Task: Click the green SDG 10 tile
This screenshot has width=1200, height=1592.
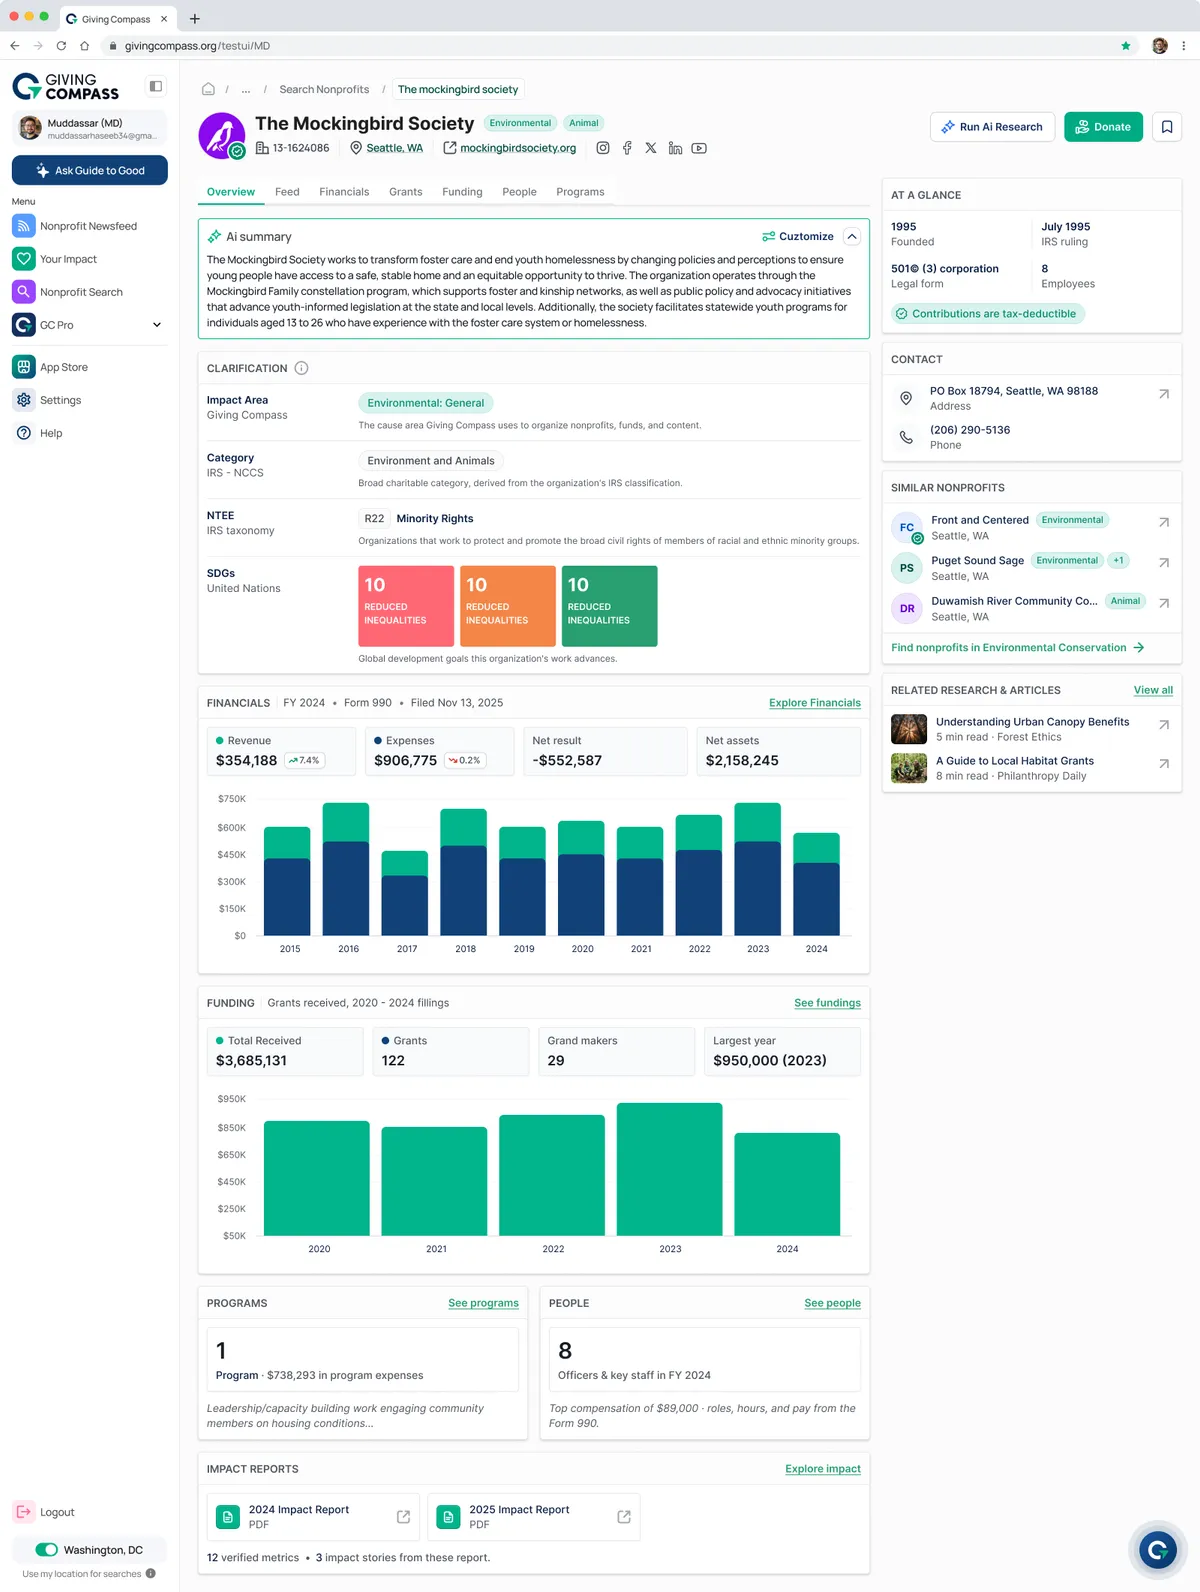Action: [610, 606]
